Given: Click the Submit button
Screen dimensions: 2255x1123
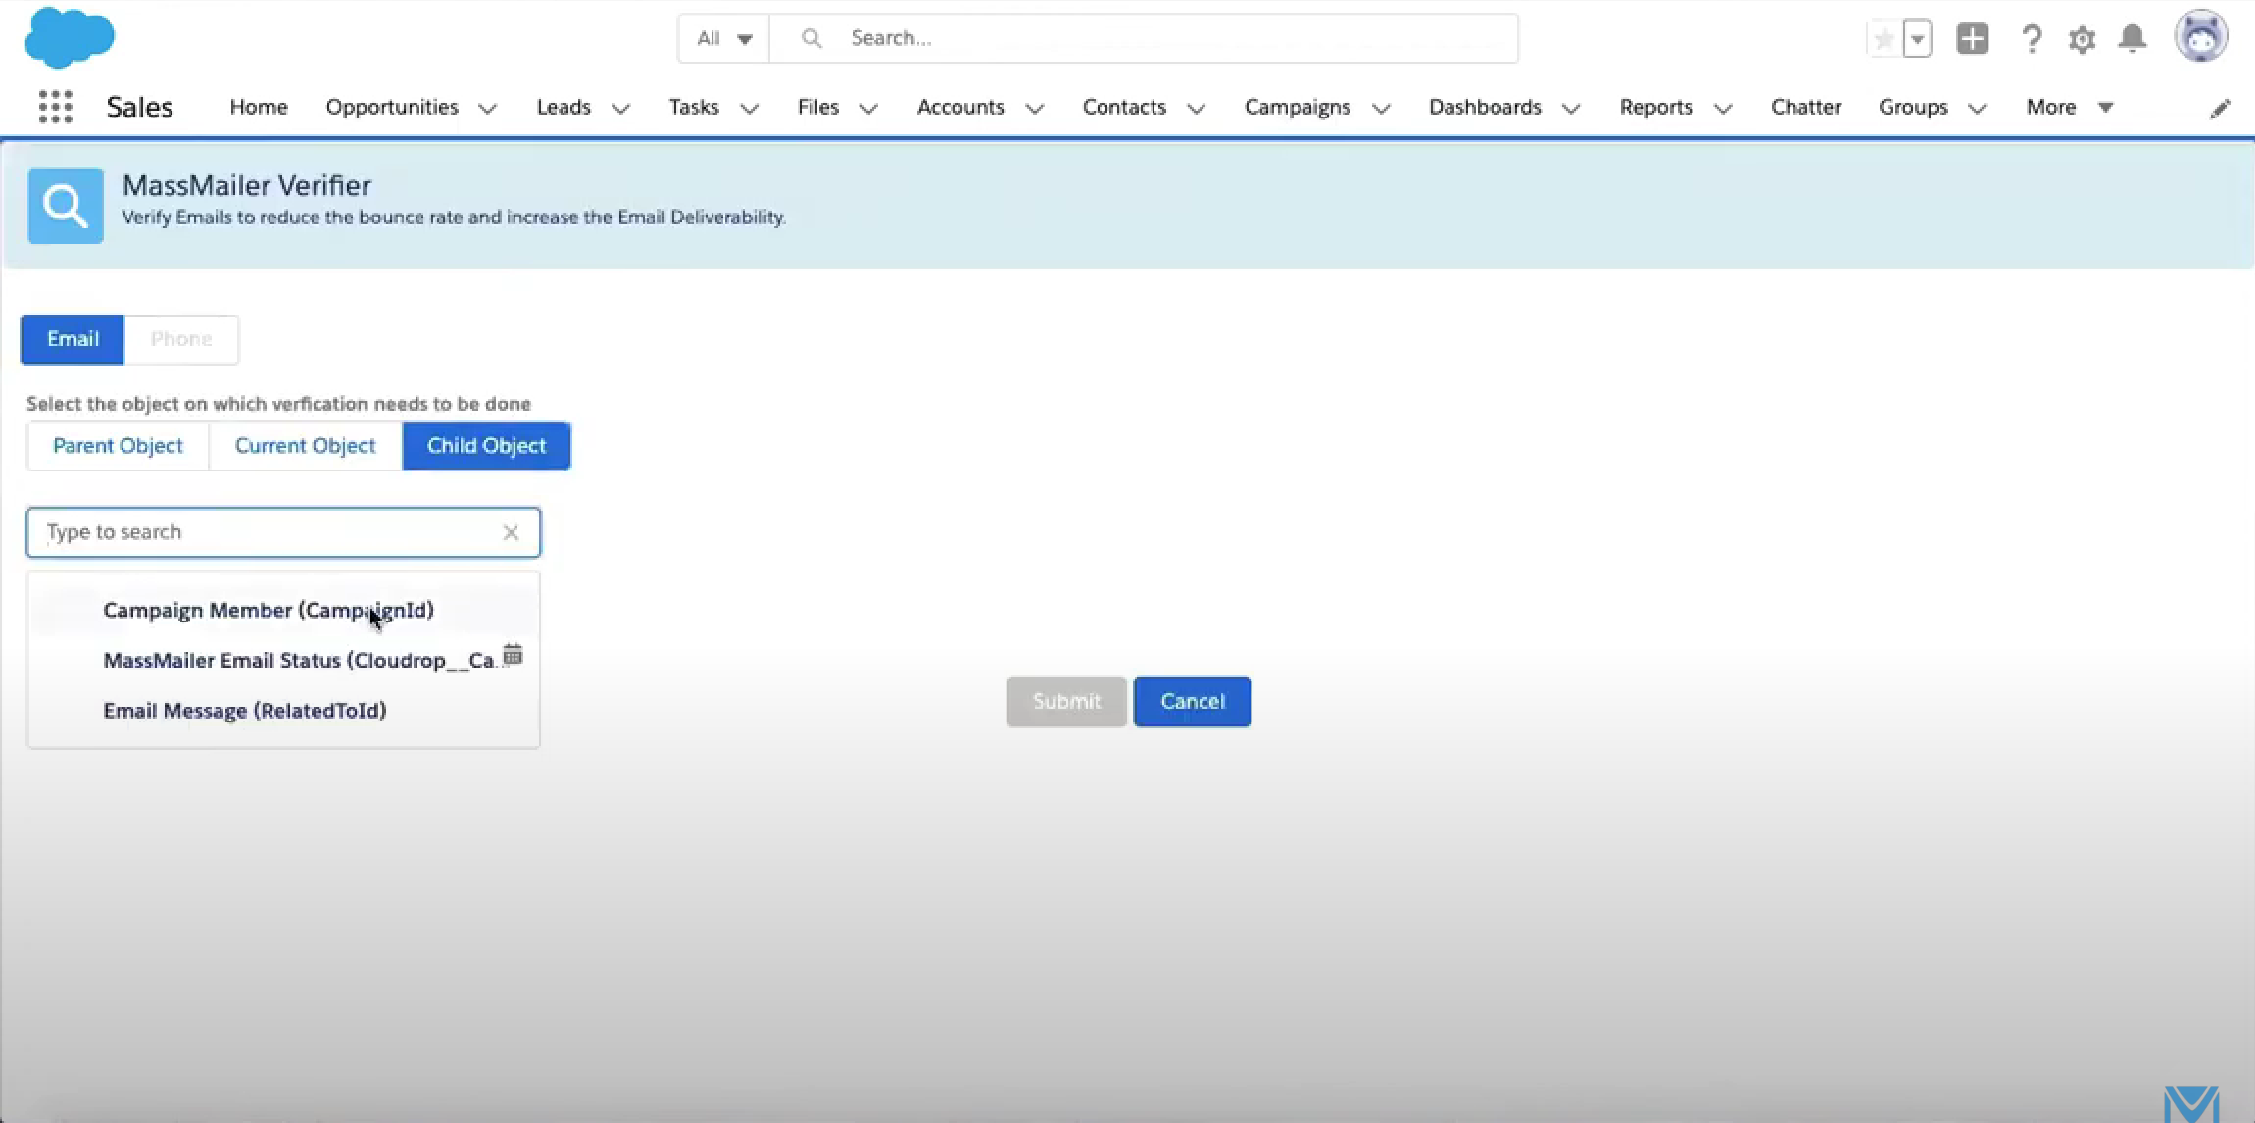Looking at the screenshot, I should pyautogui.click(x=1066, y=701).
